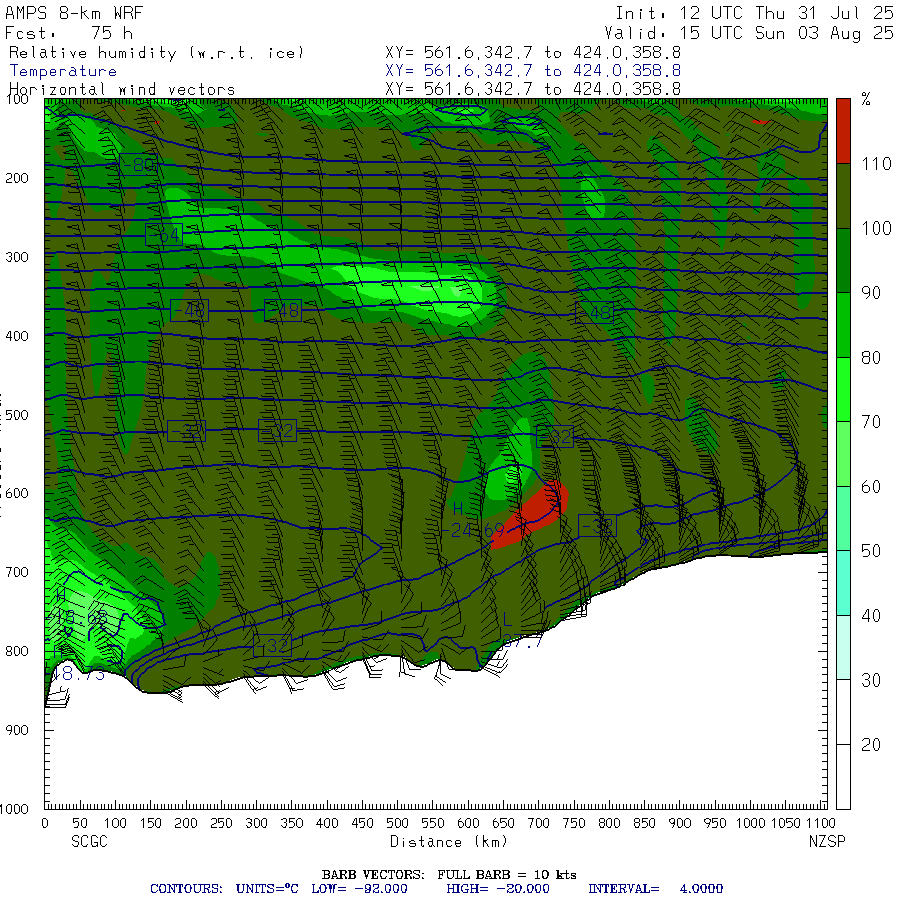Click the red color bar segment above 110
Image resolution: width=900 pixels, height=900 pixels.
[843, 131]
